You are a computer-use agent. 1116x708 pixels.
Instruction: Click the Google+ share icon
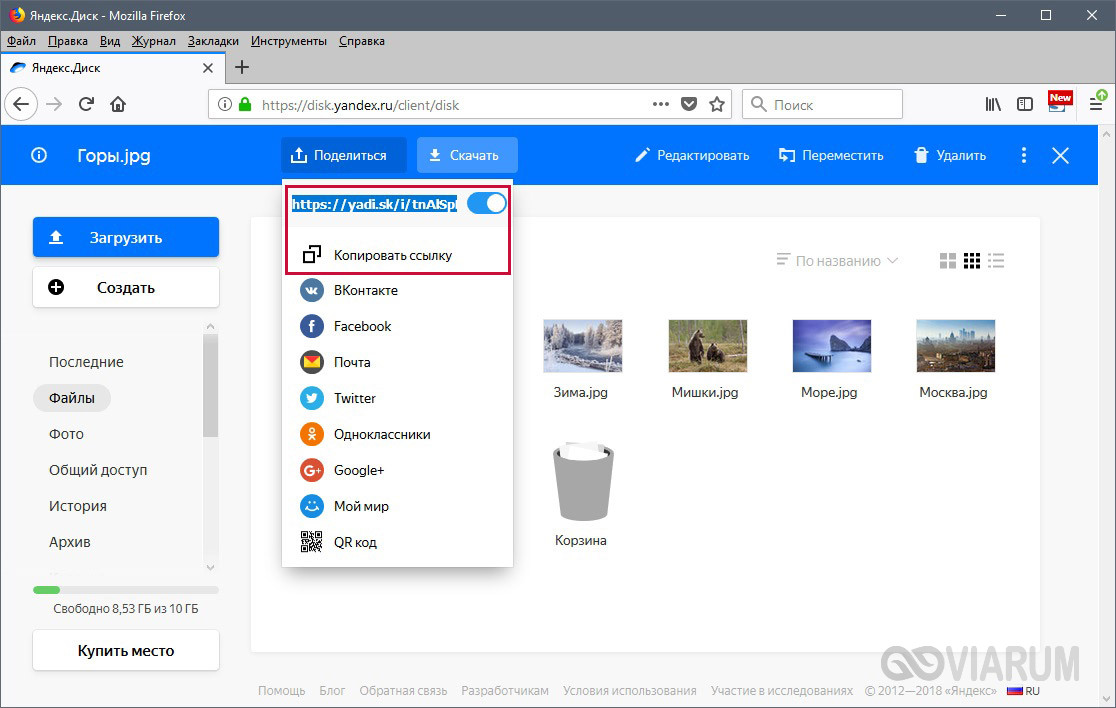pyautogui.click(x=312, y=470)
